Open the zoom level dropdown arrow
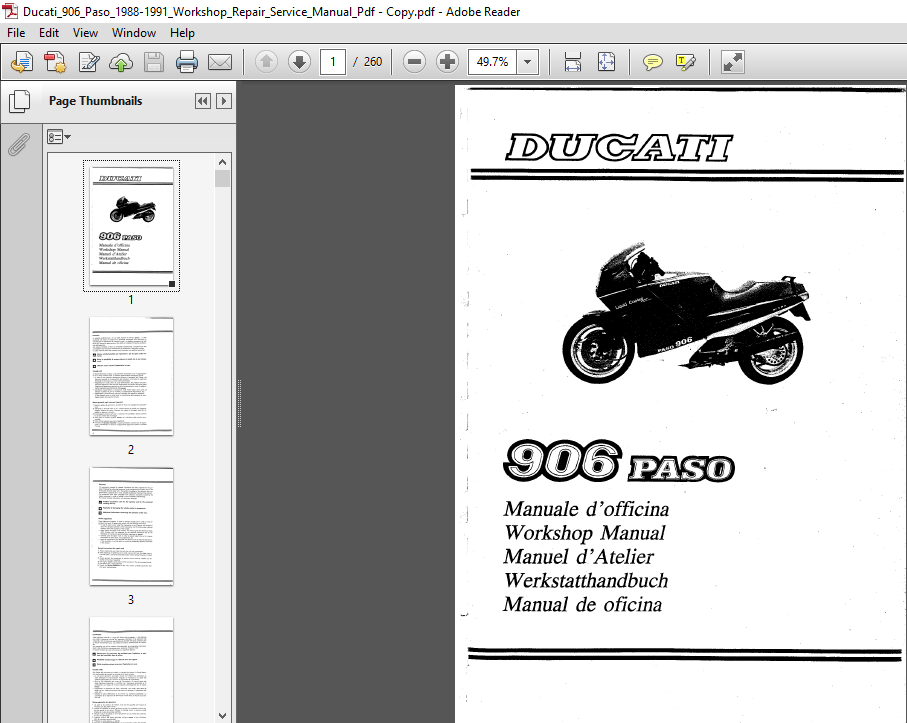The height and width of the screenshot is (723, 907). coord(528,62)
